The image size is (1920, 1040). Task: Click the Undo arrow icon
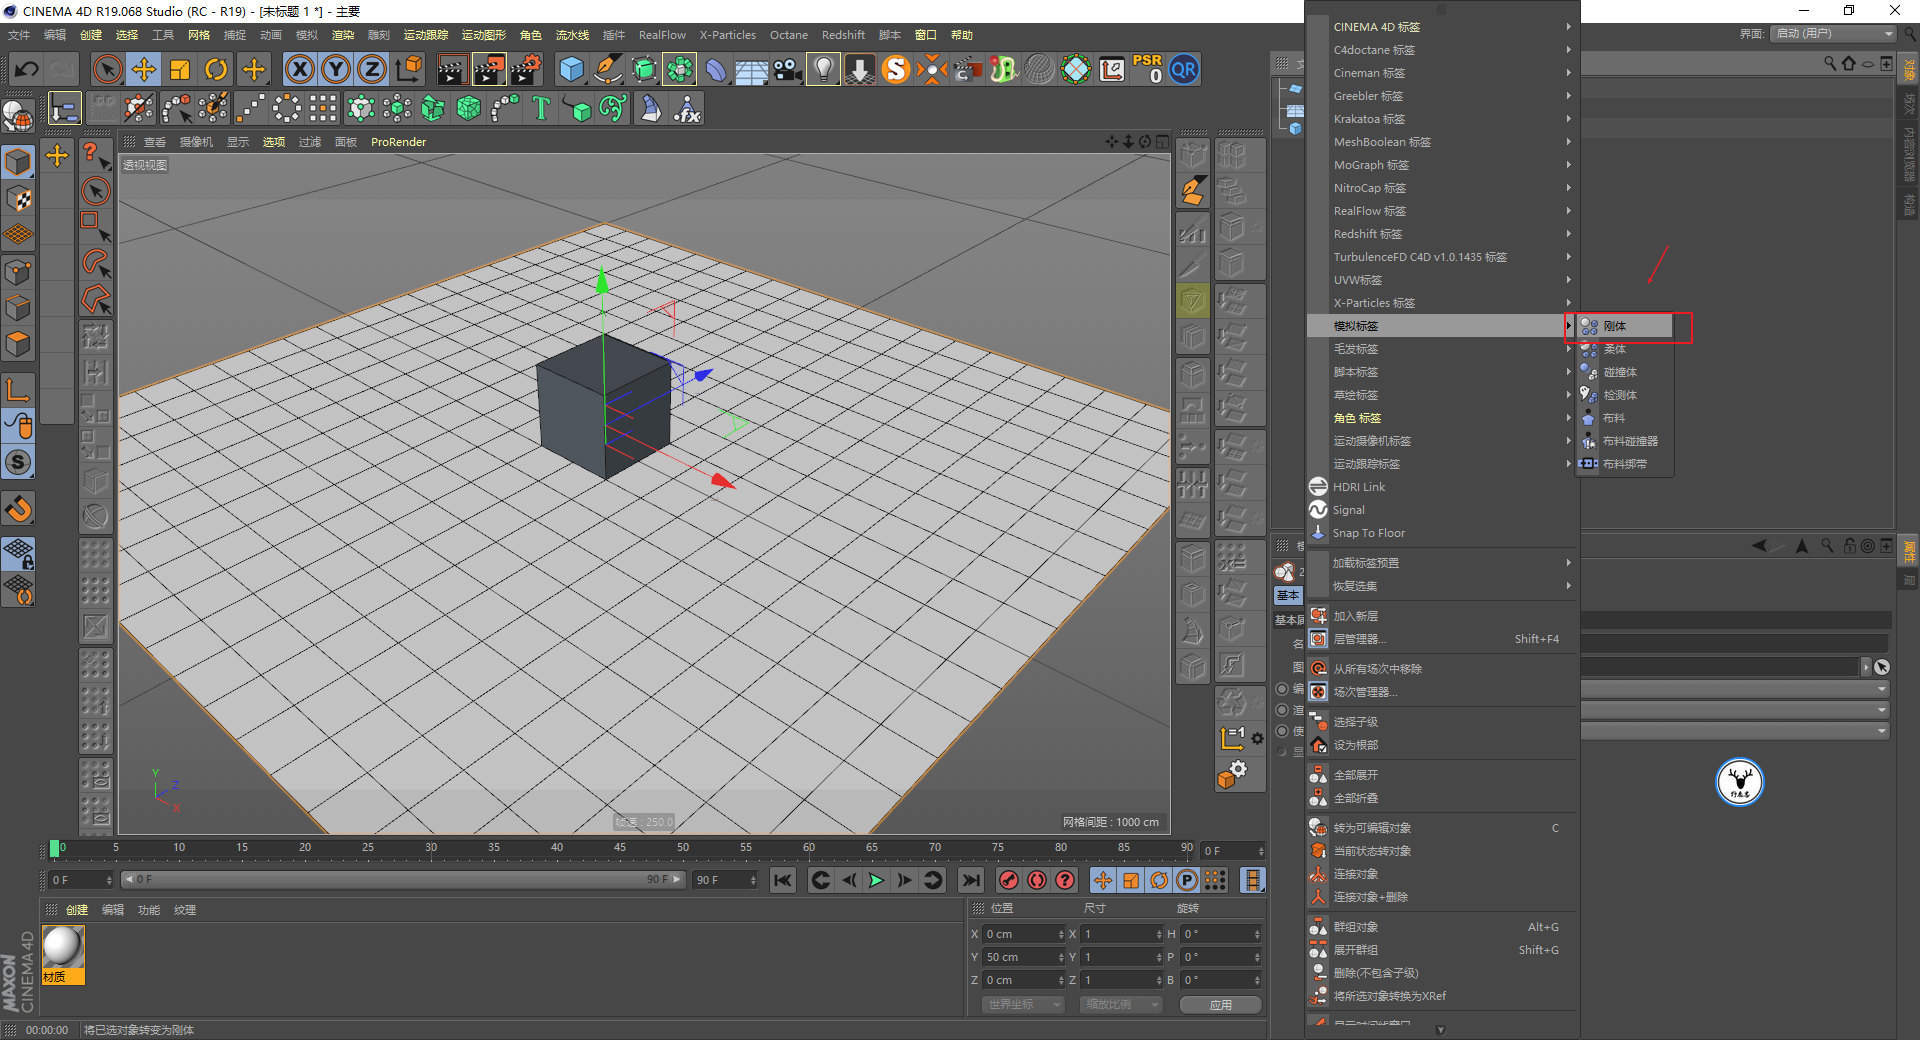click(27, 69)
